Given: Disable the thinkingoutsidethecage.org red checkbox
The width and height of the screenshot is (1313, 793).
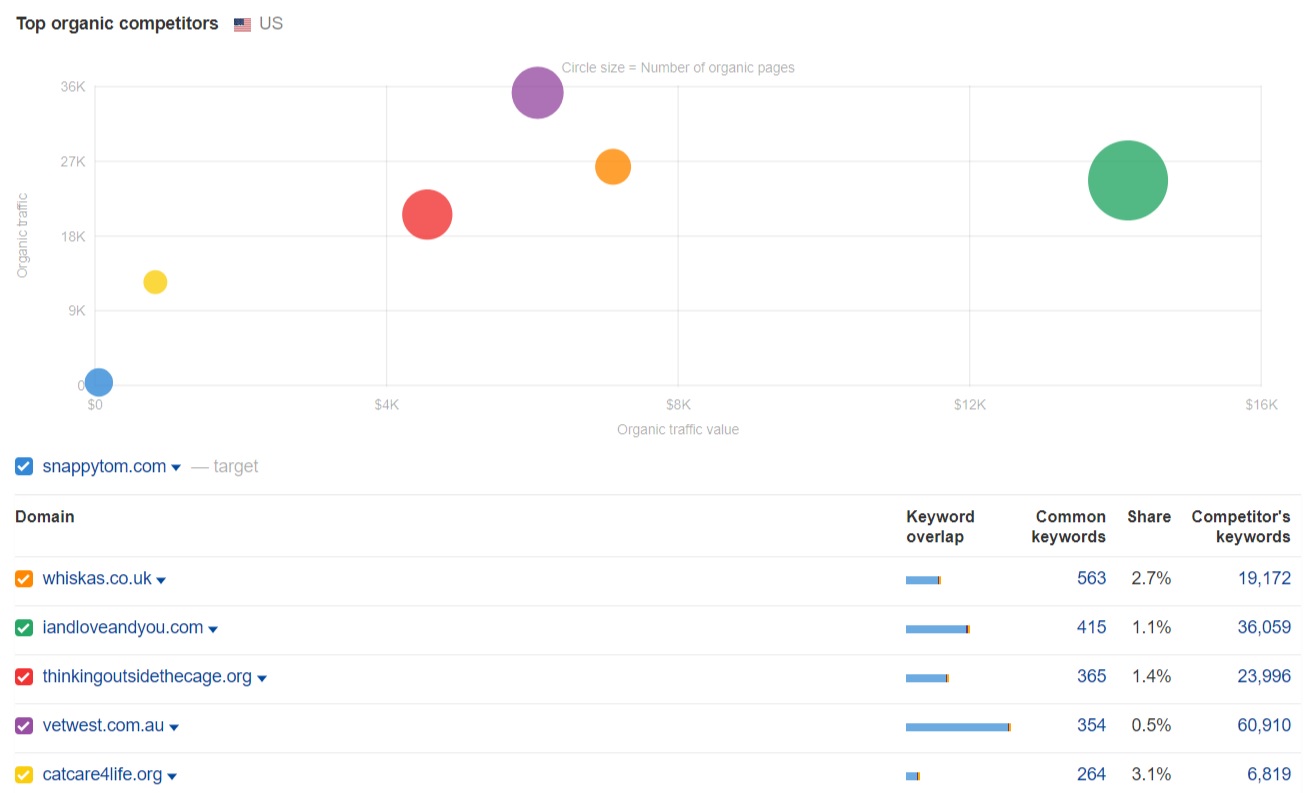Looking at the screenshot, I should (24, 677).
